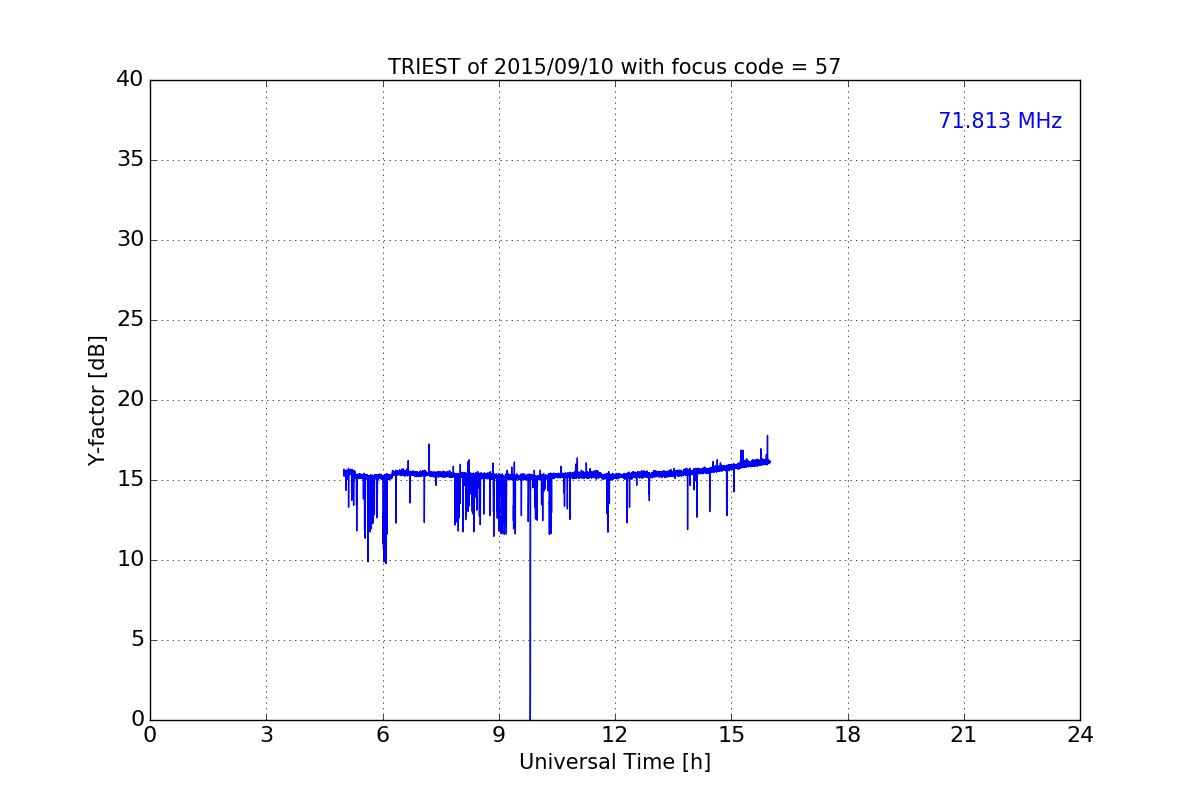Viewport: 1200px width, 800px height.
Task: Click x-axis tick label 3
Action: (266, 735)
